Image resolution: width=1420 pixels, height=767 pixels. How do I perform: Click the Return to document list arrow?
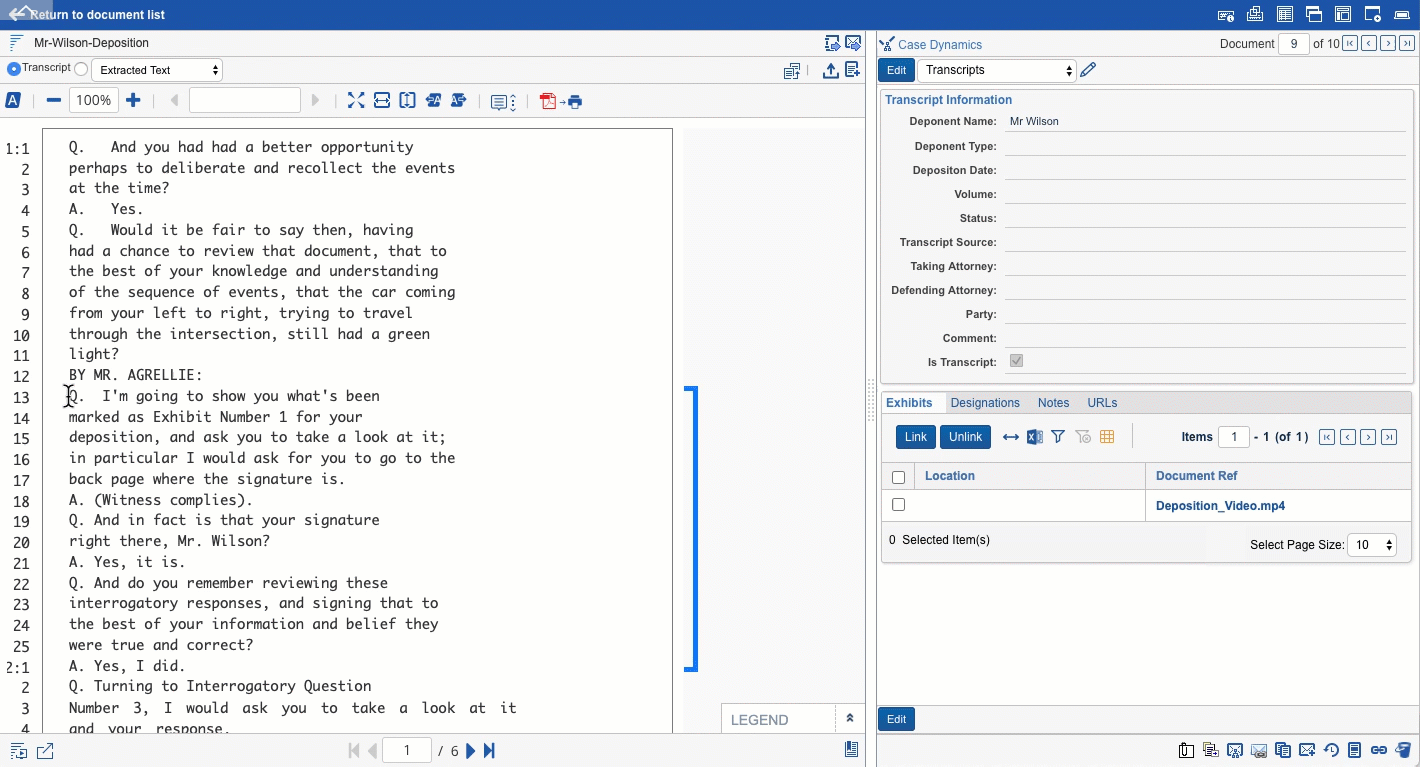point(18,14)
